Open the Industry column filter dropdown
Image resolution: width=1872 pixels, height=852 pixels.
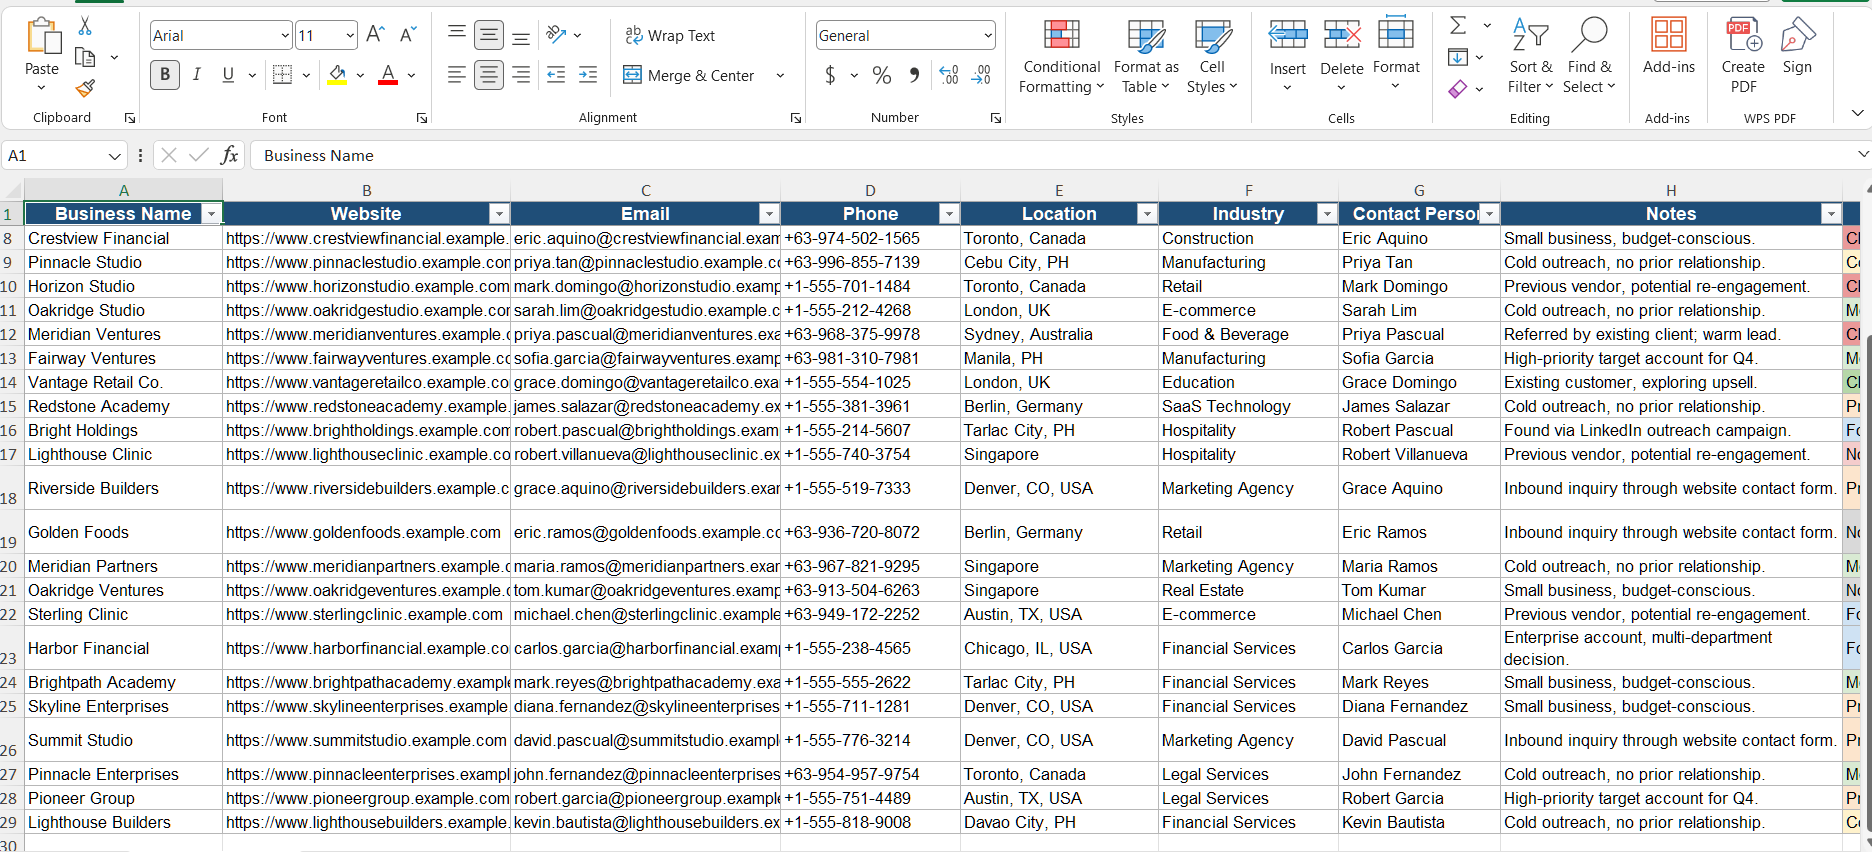1326,214
